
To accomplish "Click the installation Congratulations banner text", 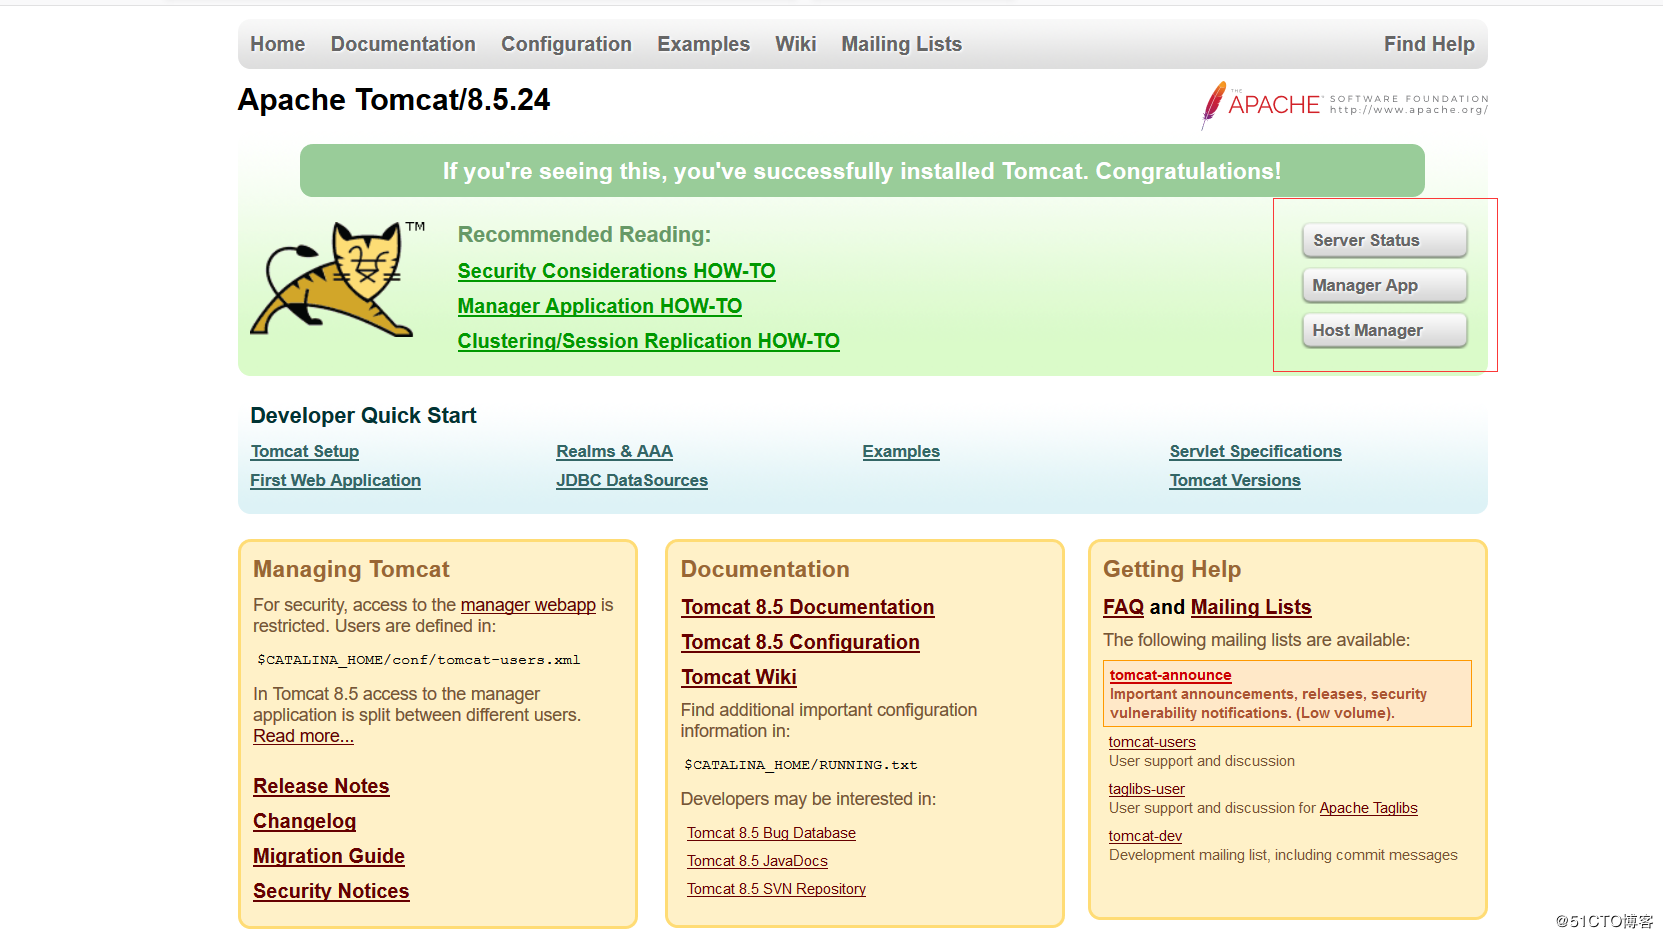I will (x=862, y=171).
